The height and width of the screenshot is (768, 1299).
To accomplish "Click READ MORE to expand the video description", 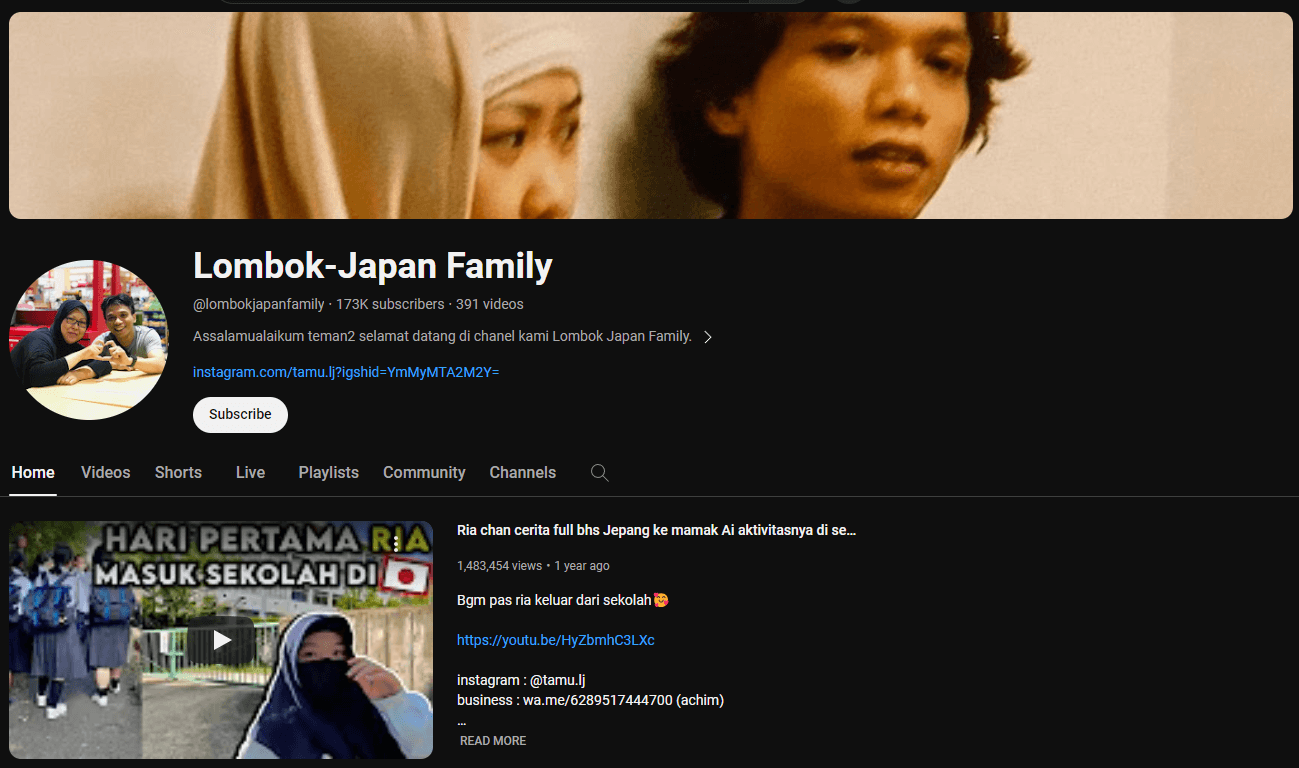I will tap(492, 740).
